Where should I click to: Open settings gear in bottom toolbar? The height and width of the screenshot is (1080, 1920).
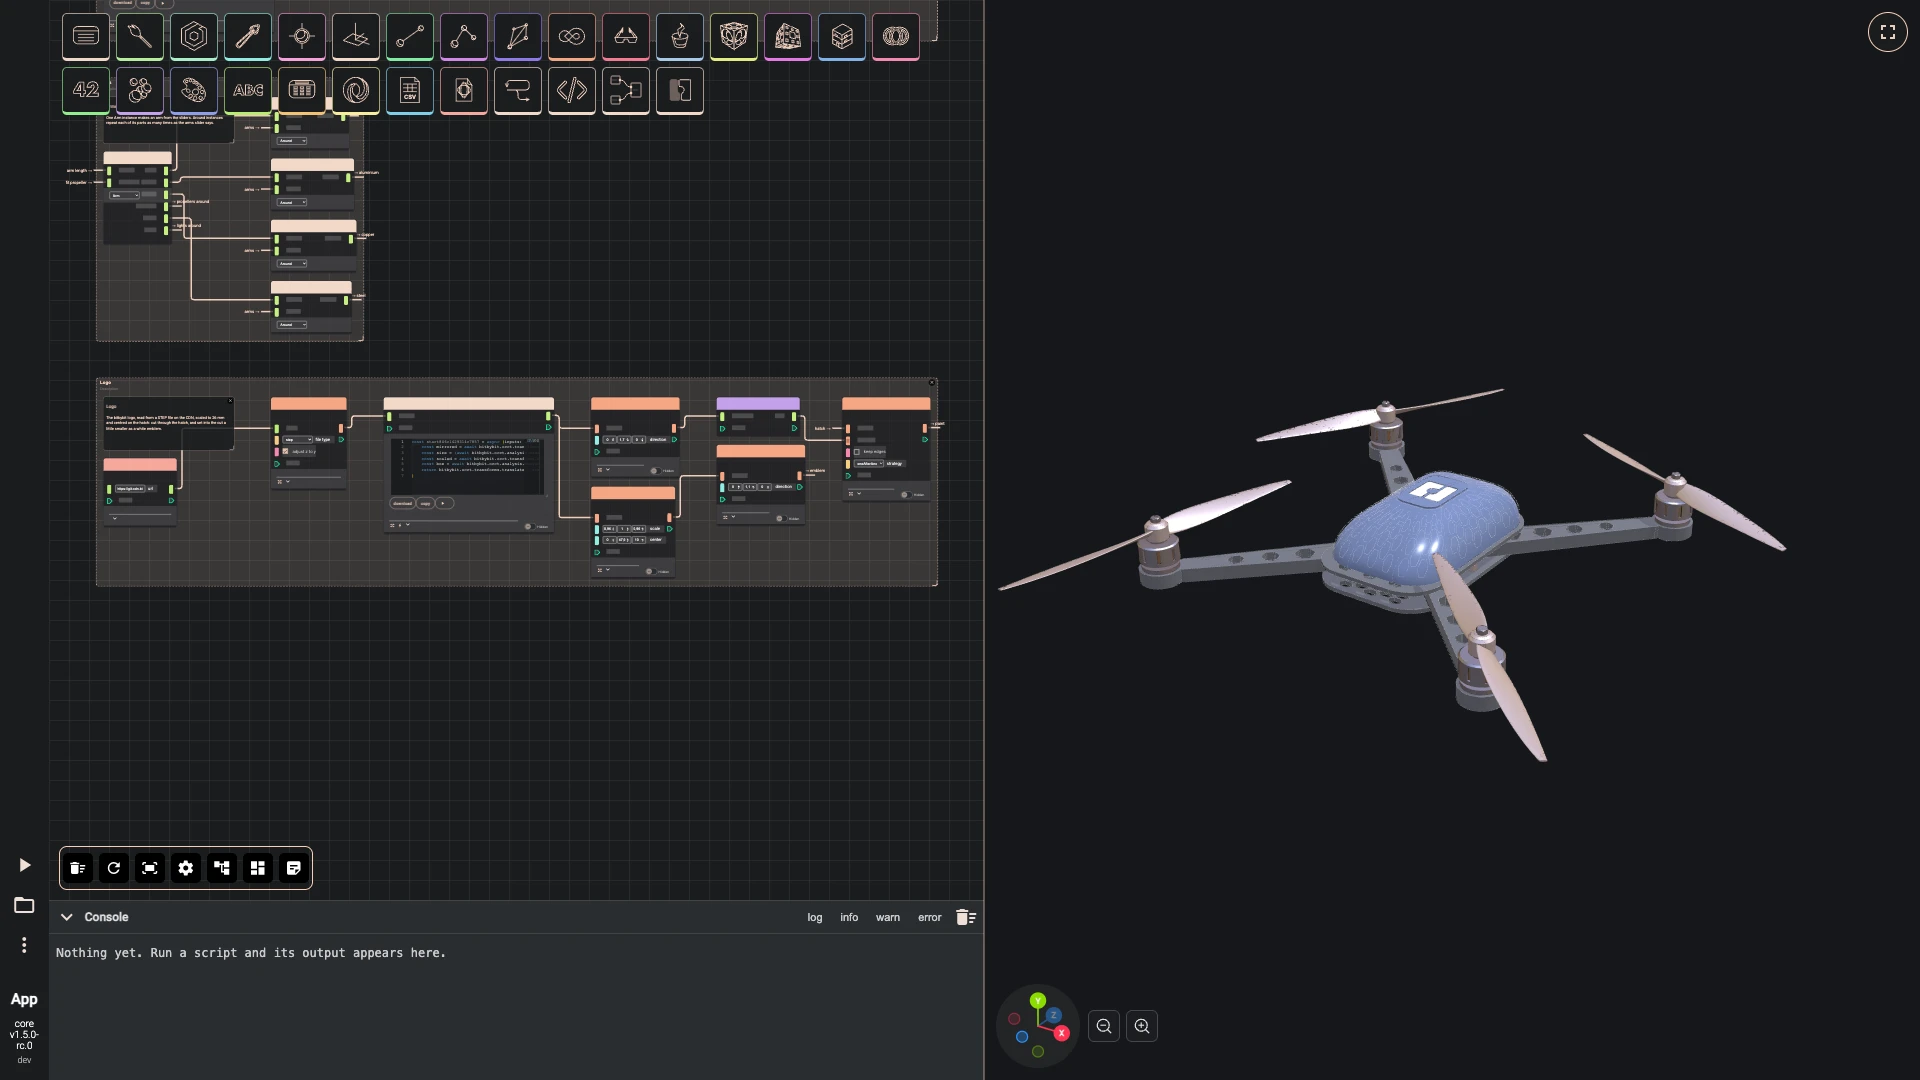tap(186, 868)
